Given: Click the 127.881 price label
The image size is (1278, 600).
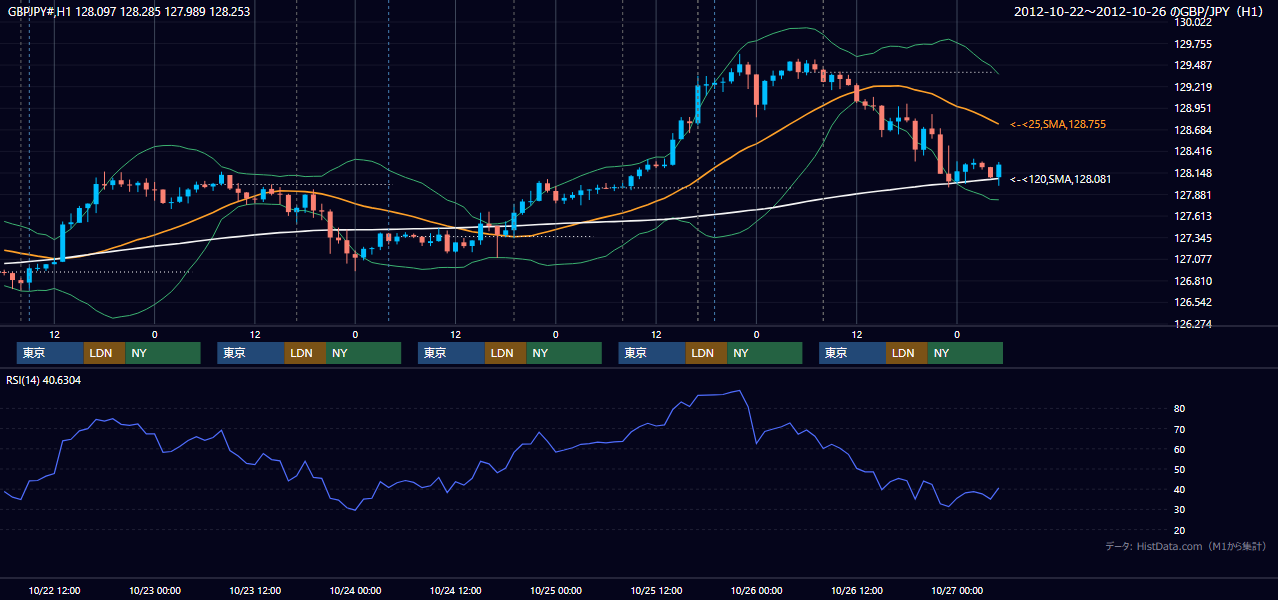Looking at the screenshot, I should 1194,195.
